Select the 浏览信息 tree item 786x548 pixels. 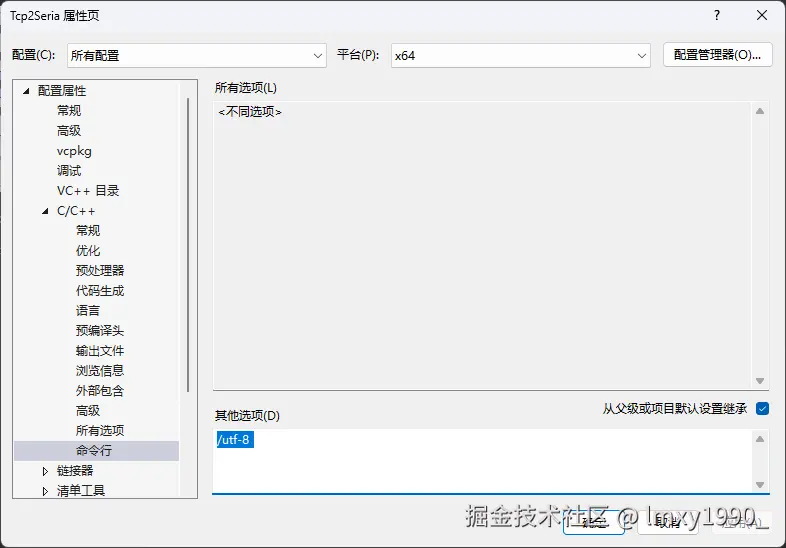pos(100,371)
